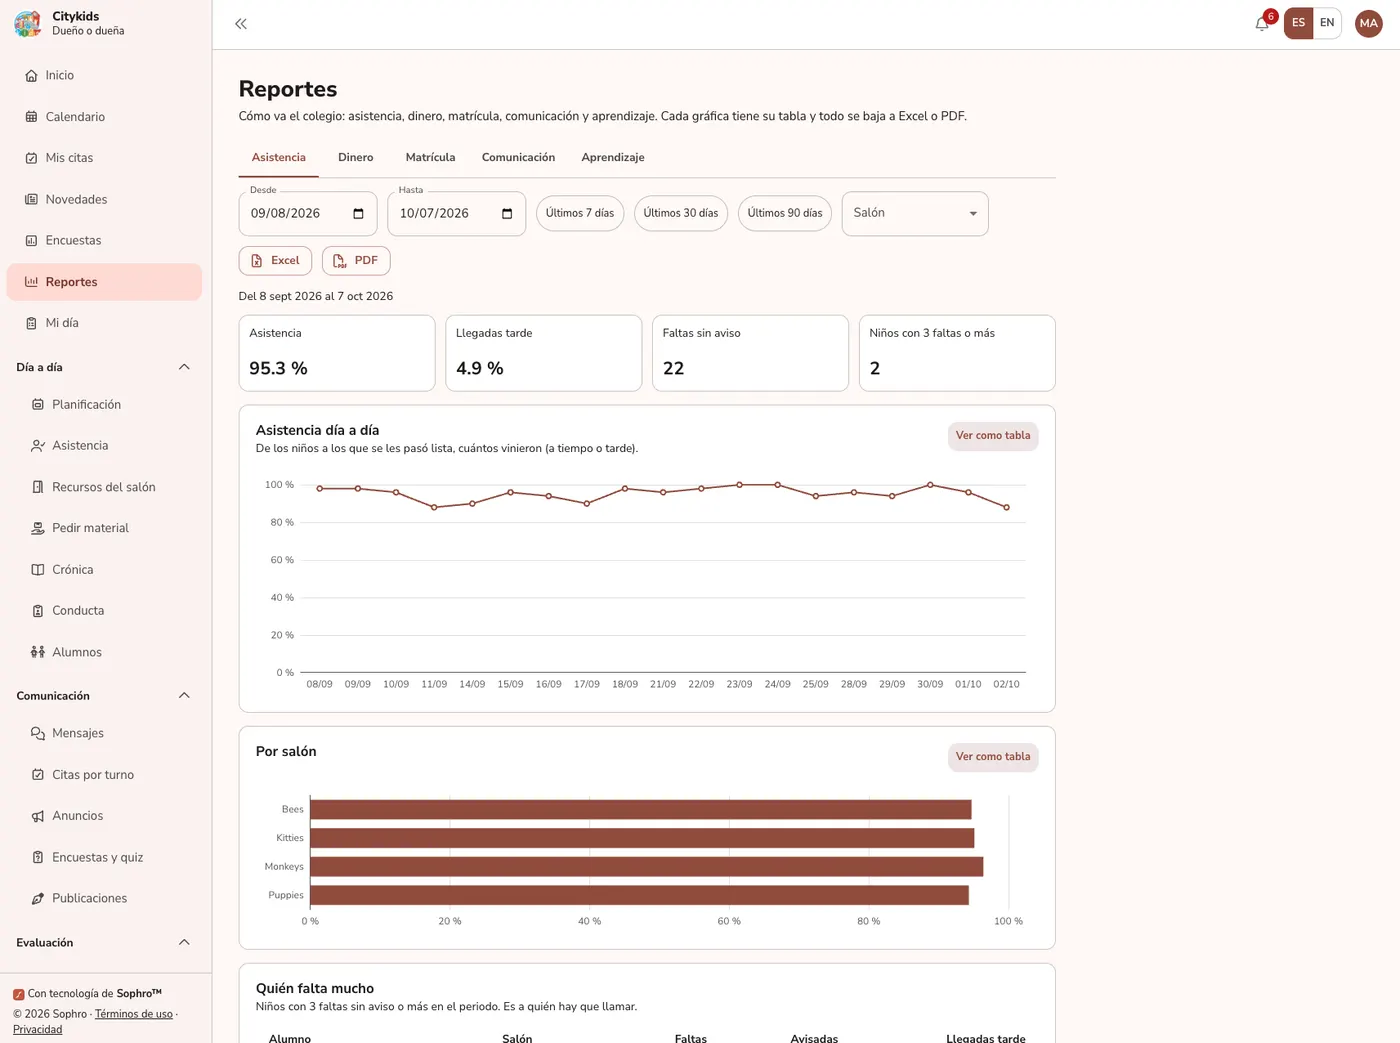Image resolution: width=1400 pixels, height=1043 pixels.
Task: Select Últimos 30 días range
Action: click(x=681, y=213)
